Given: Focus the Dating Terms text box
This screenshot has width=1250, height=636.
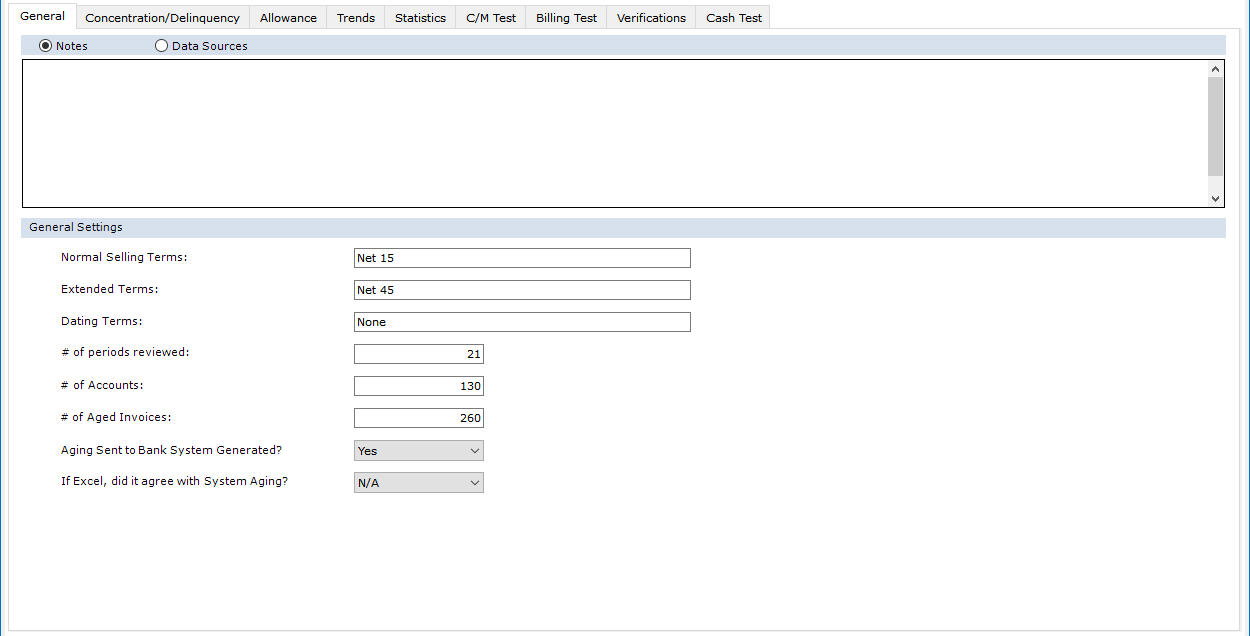Looking at the screenshot, I should (x=522, y=322).
